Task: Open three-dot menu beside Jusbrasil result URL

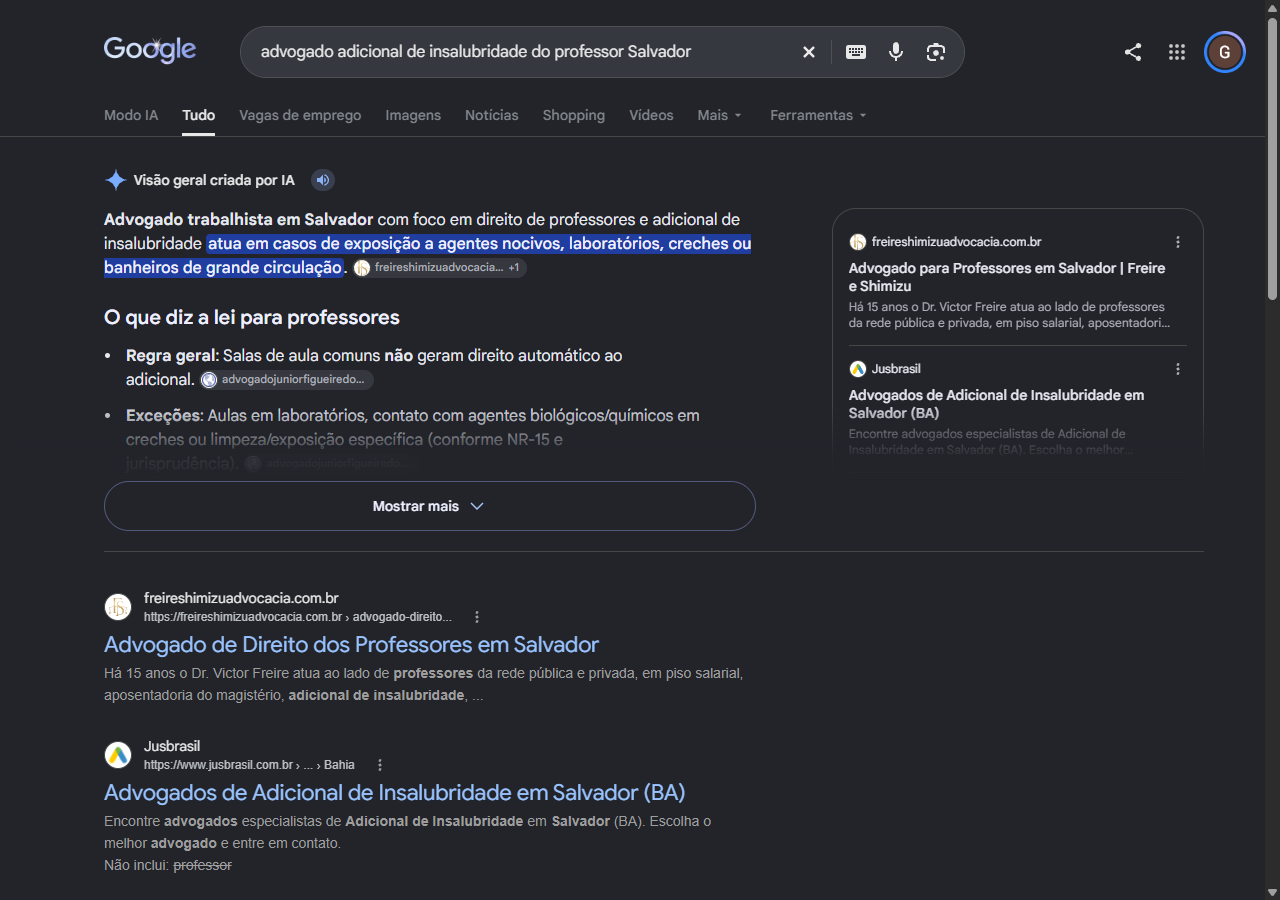Action: pos(379,765)
